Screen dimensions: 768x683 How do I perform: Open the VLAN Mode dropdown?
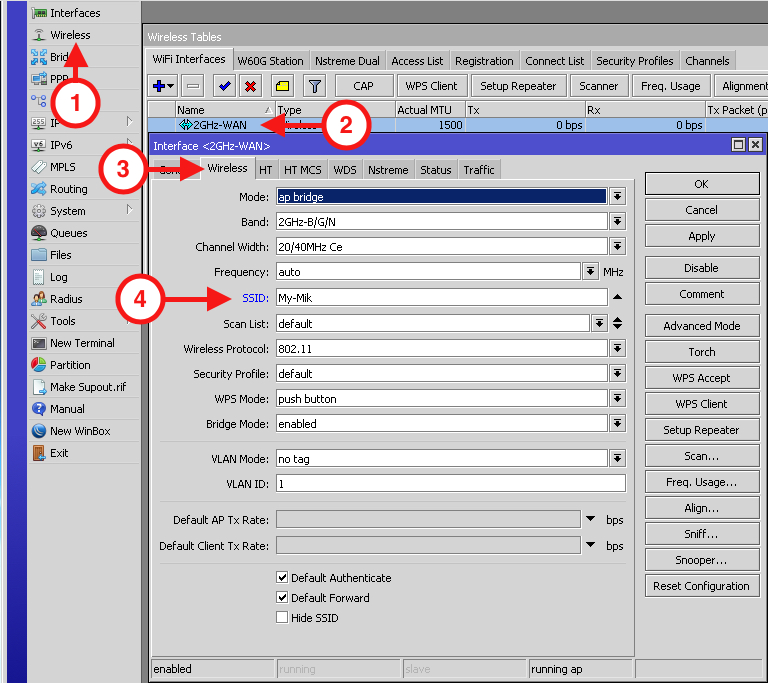click(618, 459)
